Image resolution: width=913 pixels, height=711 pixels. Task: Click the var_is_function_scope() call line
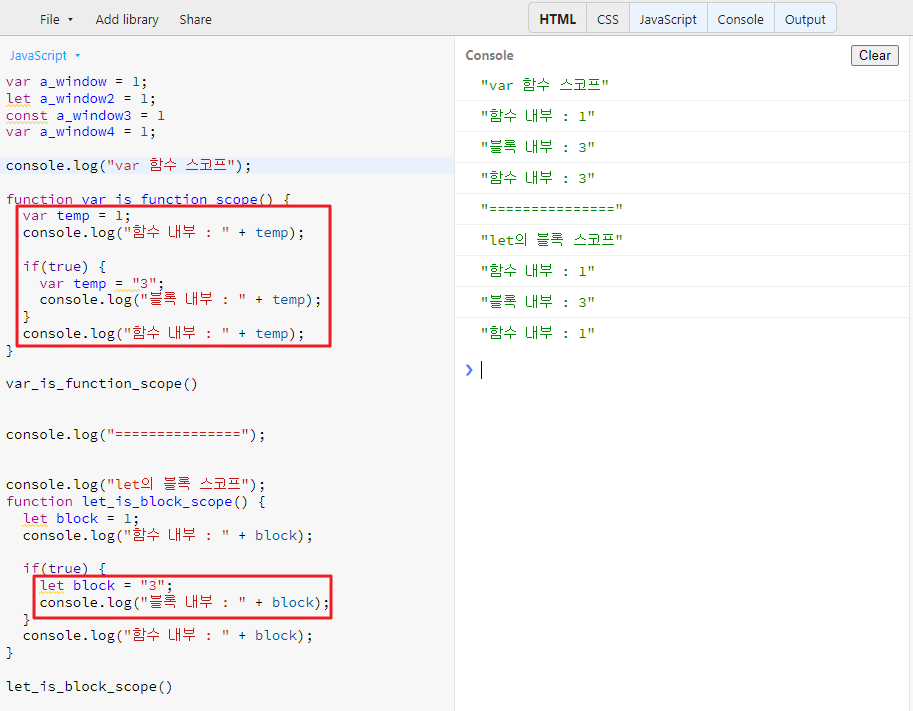coord(101,384)
